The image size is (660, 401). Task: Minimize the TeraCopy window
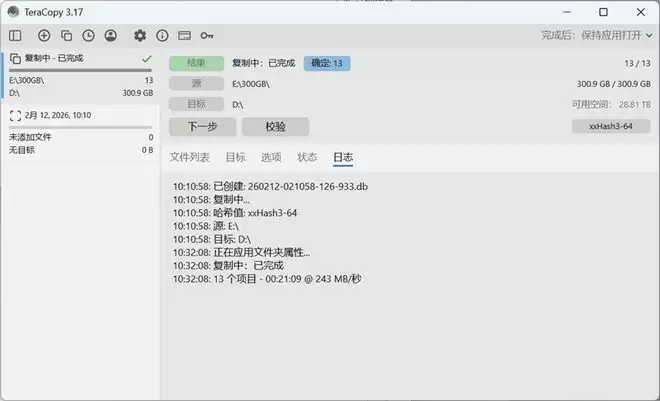pyautogui.click(x=567, y=12)
